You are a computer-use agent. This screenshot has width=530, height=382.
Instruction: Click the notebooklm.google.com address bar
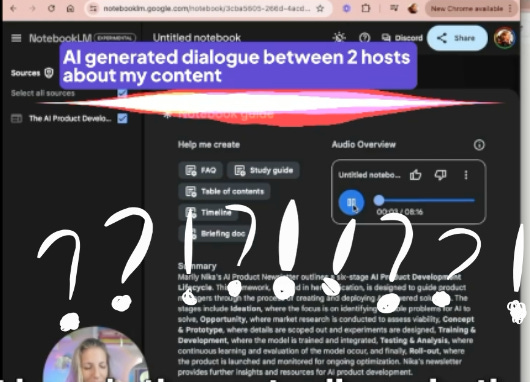click(x=207, y=8)
